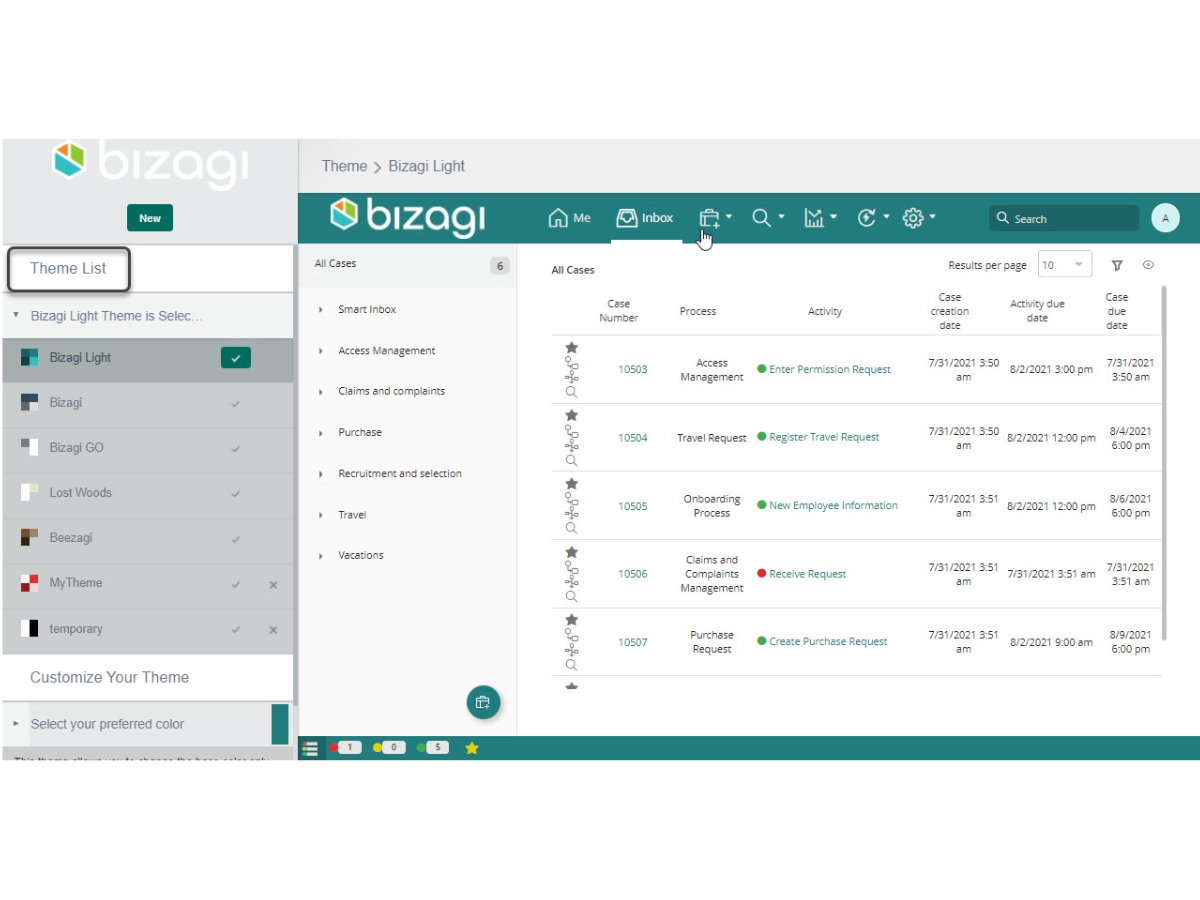Viewport: 1200px width, 900px height.
Task: Click the Bizagi GO theme color thumbnail
Action: click(x=30, y=447)
